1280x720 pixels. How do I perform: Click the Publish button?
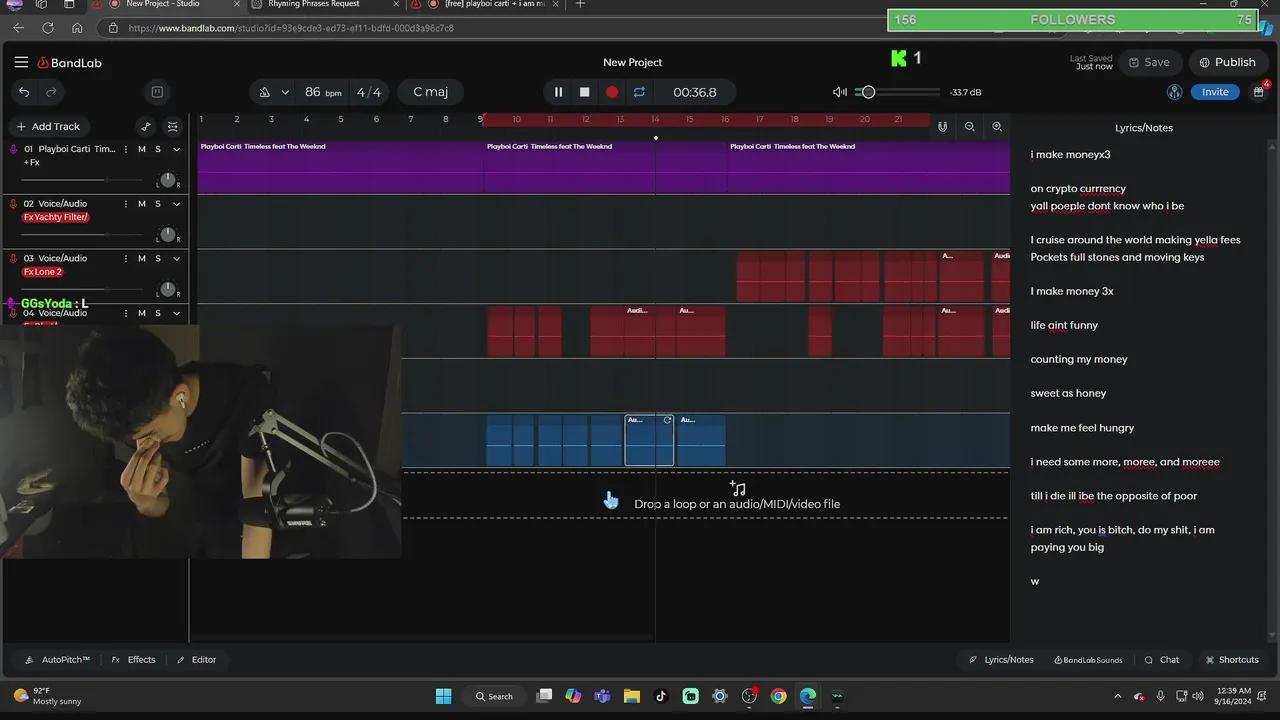tap(1227, 62)
